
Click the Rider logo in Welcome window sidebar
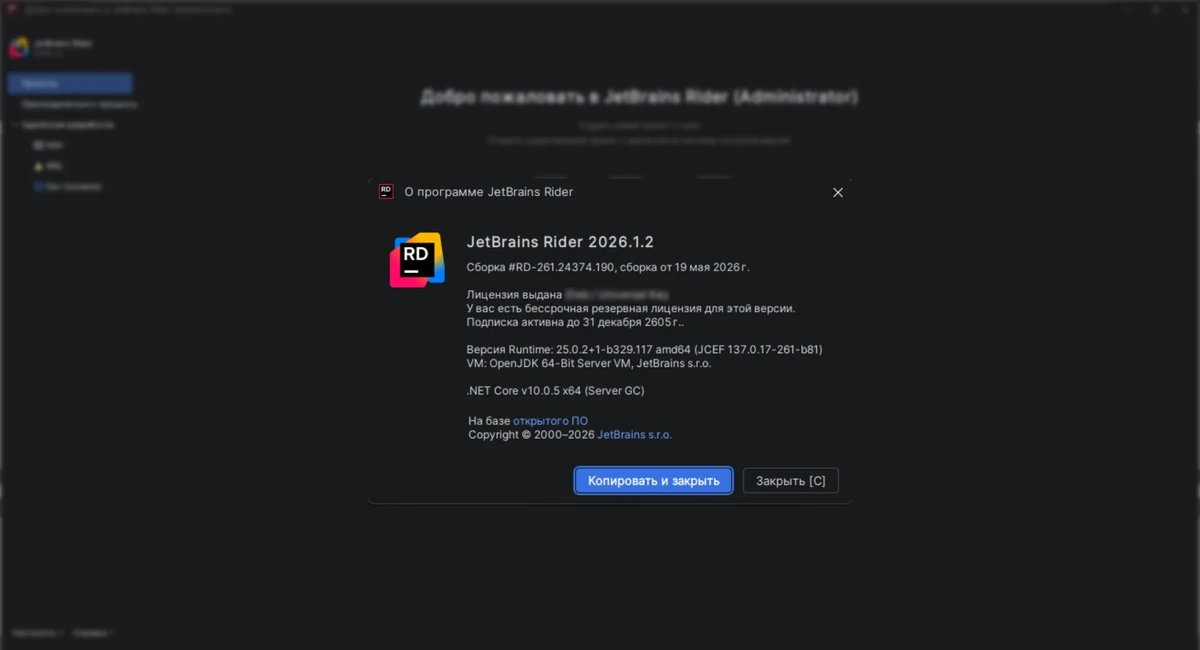(x=19, y=47)
